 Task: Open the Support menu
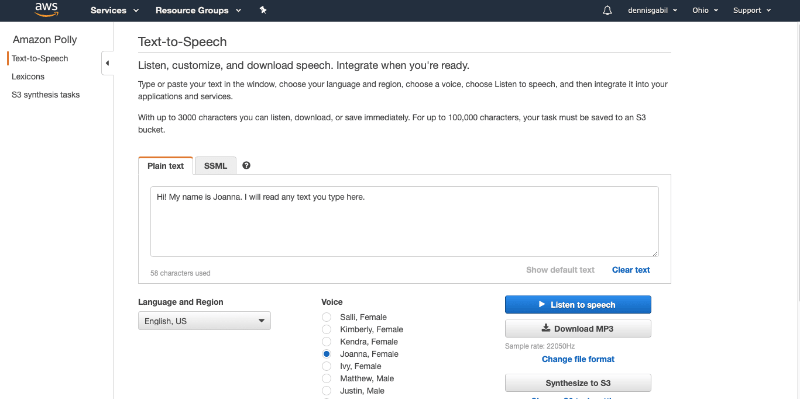tap(752, 10)
